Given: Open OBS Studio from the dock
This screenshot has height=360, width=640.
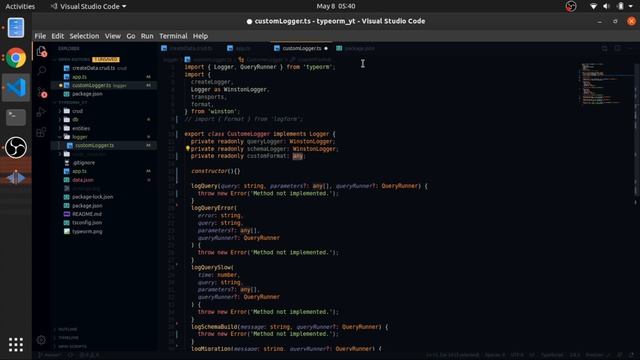Looking at the screenshot, I should (16, 147).
